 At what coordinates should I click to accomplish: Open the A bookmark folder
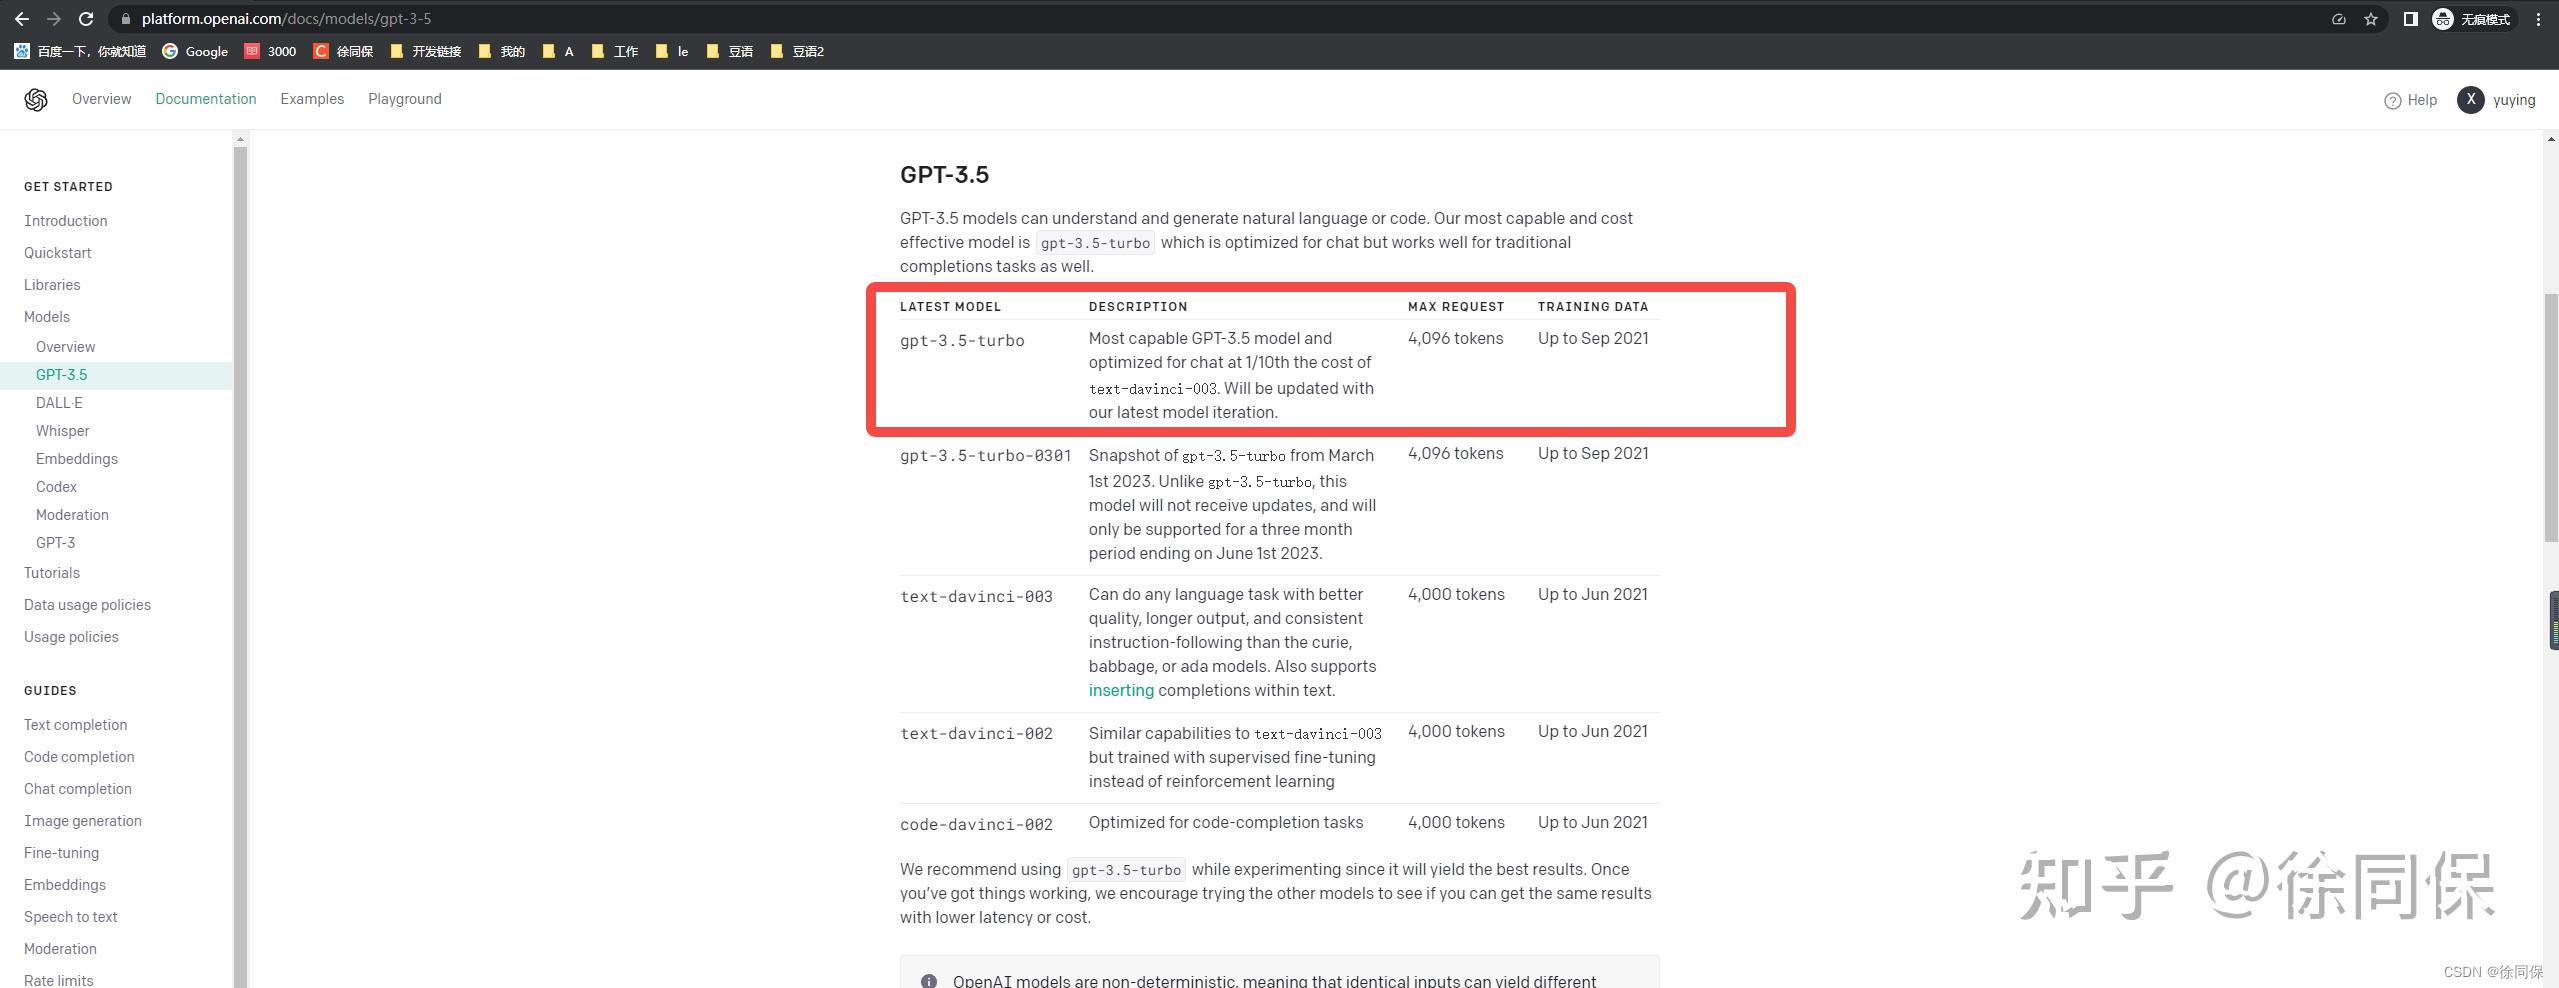coord(558,51)
